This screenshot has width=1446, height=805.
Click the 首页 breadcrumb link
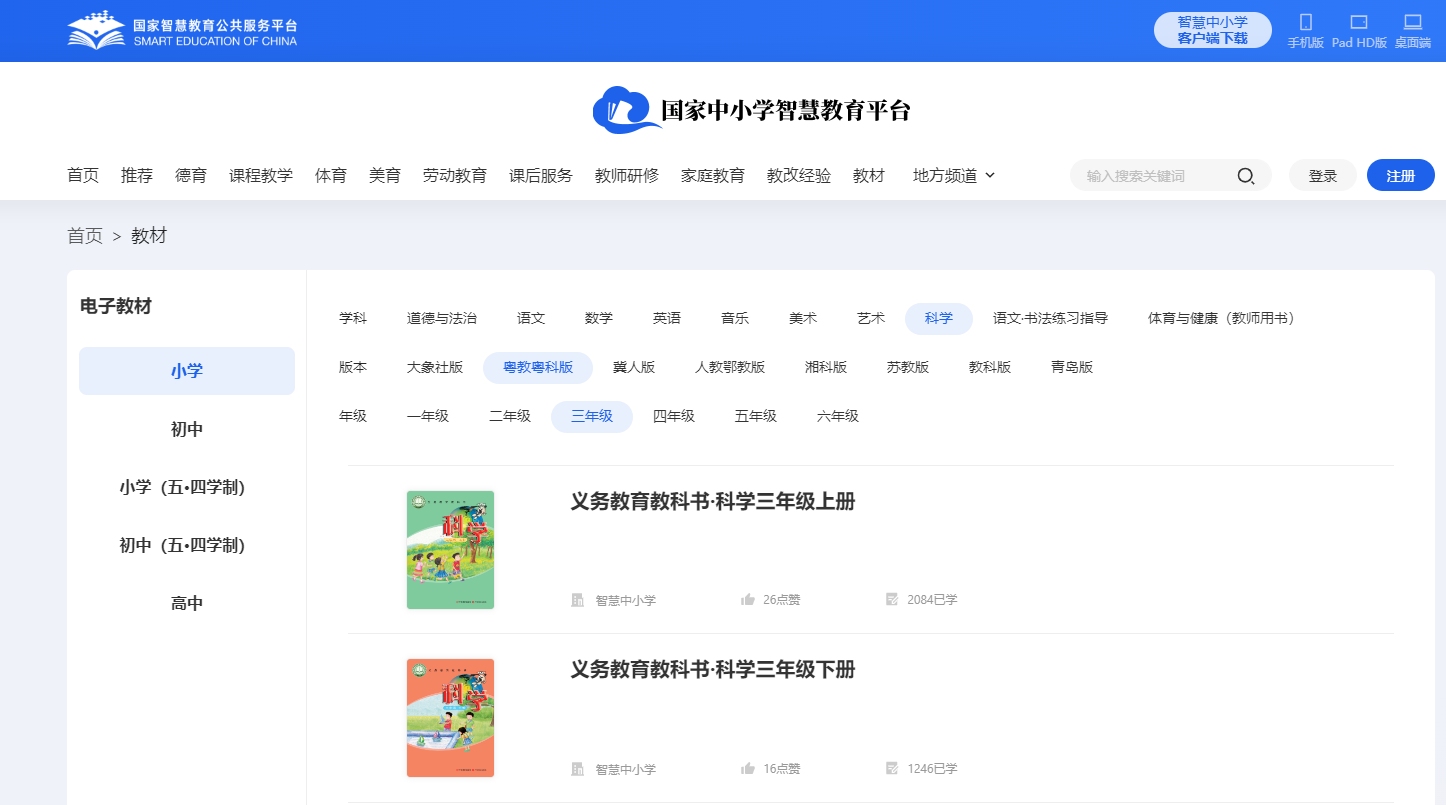pyautogui.click(x=85, y=235)
